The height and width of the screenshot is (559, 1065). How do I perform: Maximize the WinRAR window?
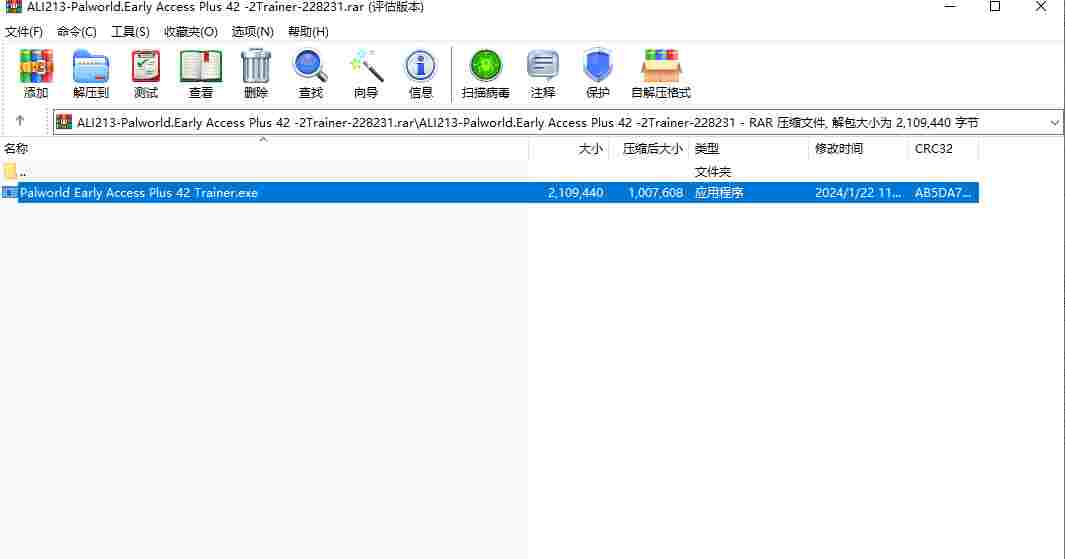coord(995,7)
